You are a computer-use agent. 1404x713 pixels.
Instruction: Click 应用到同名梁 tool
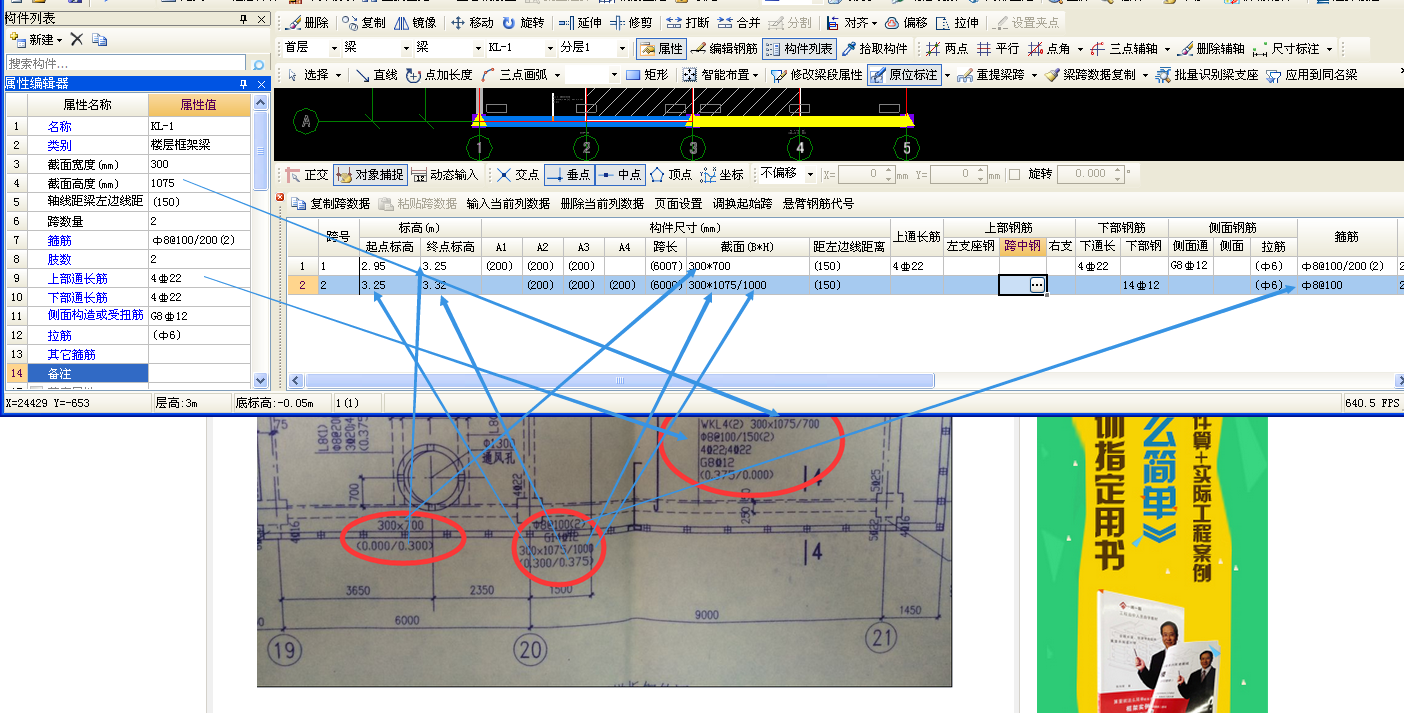[x=1312, y=74]
